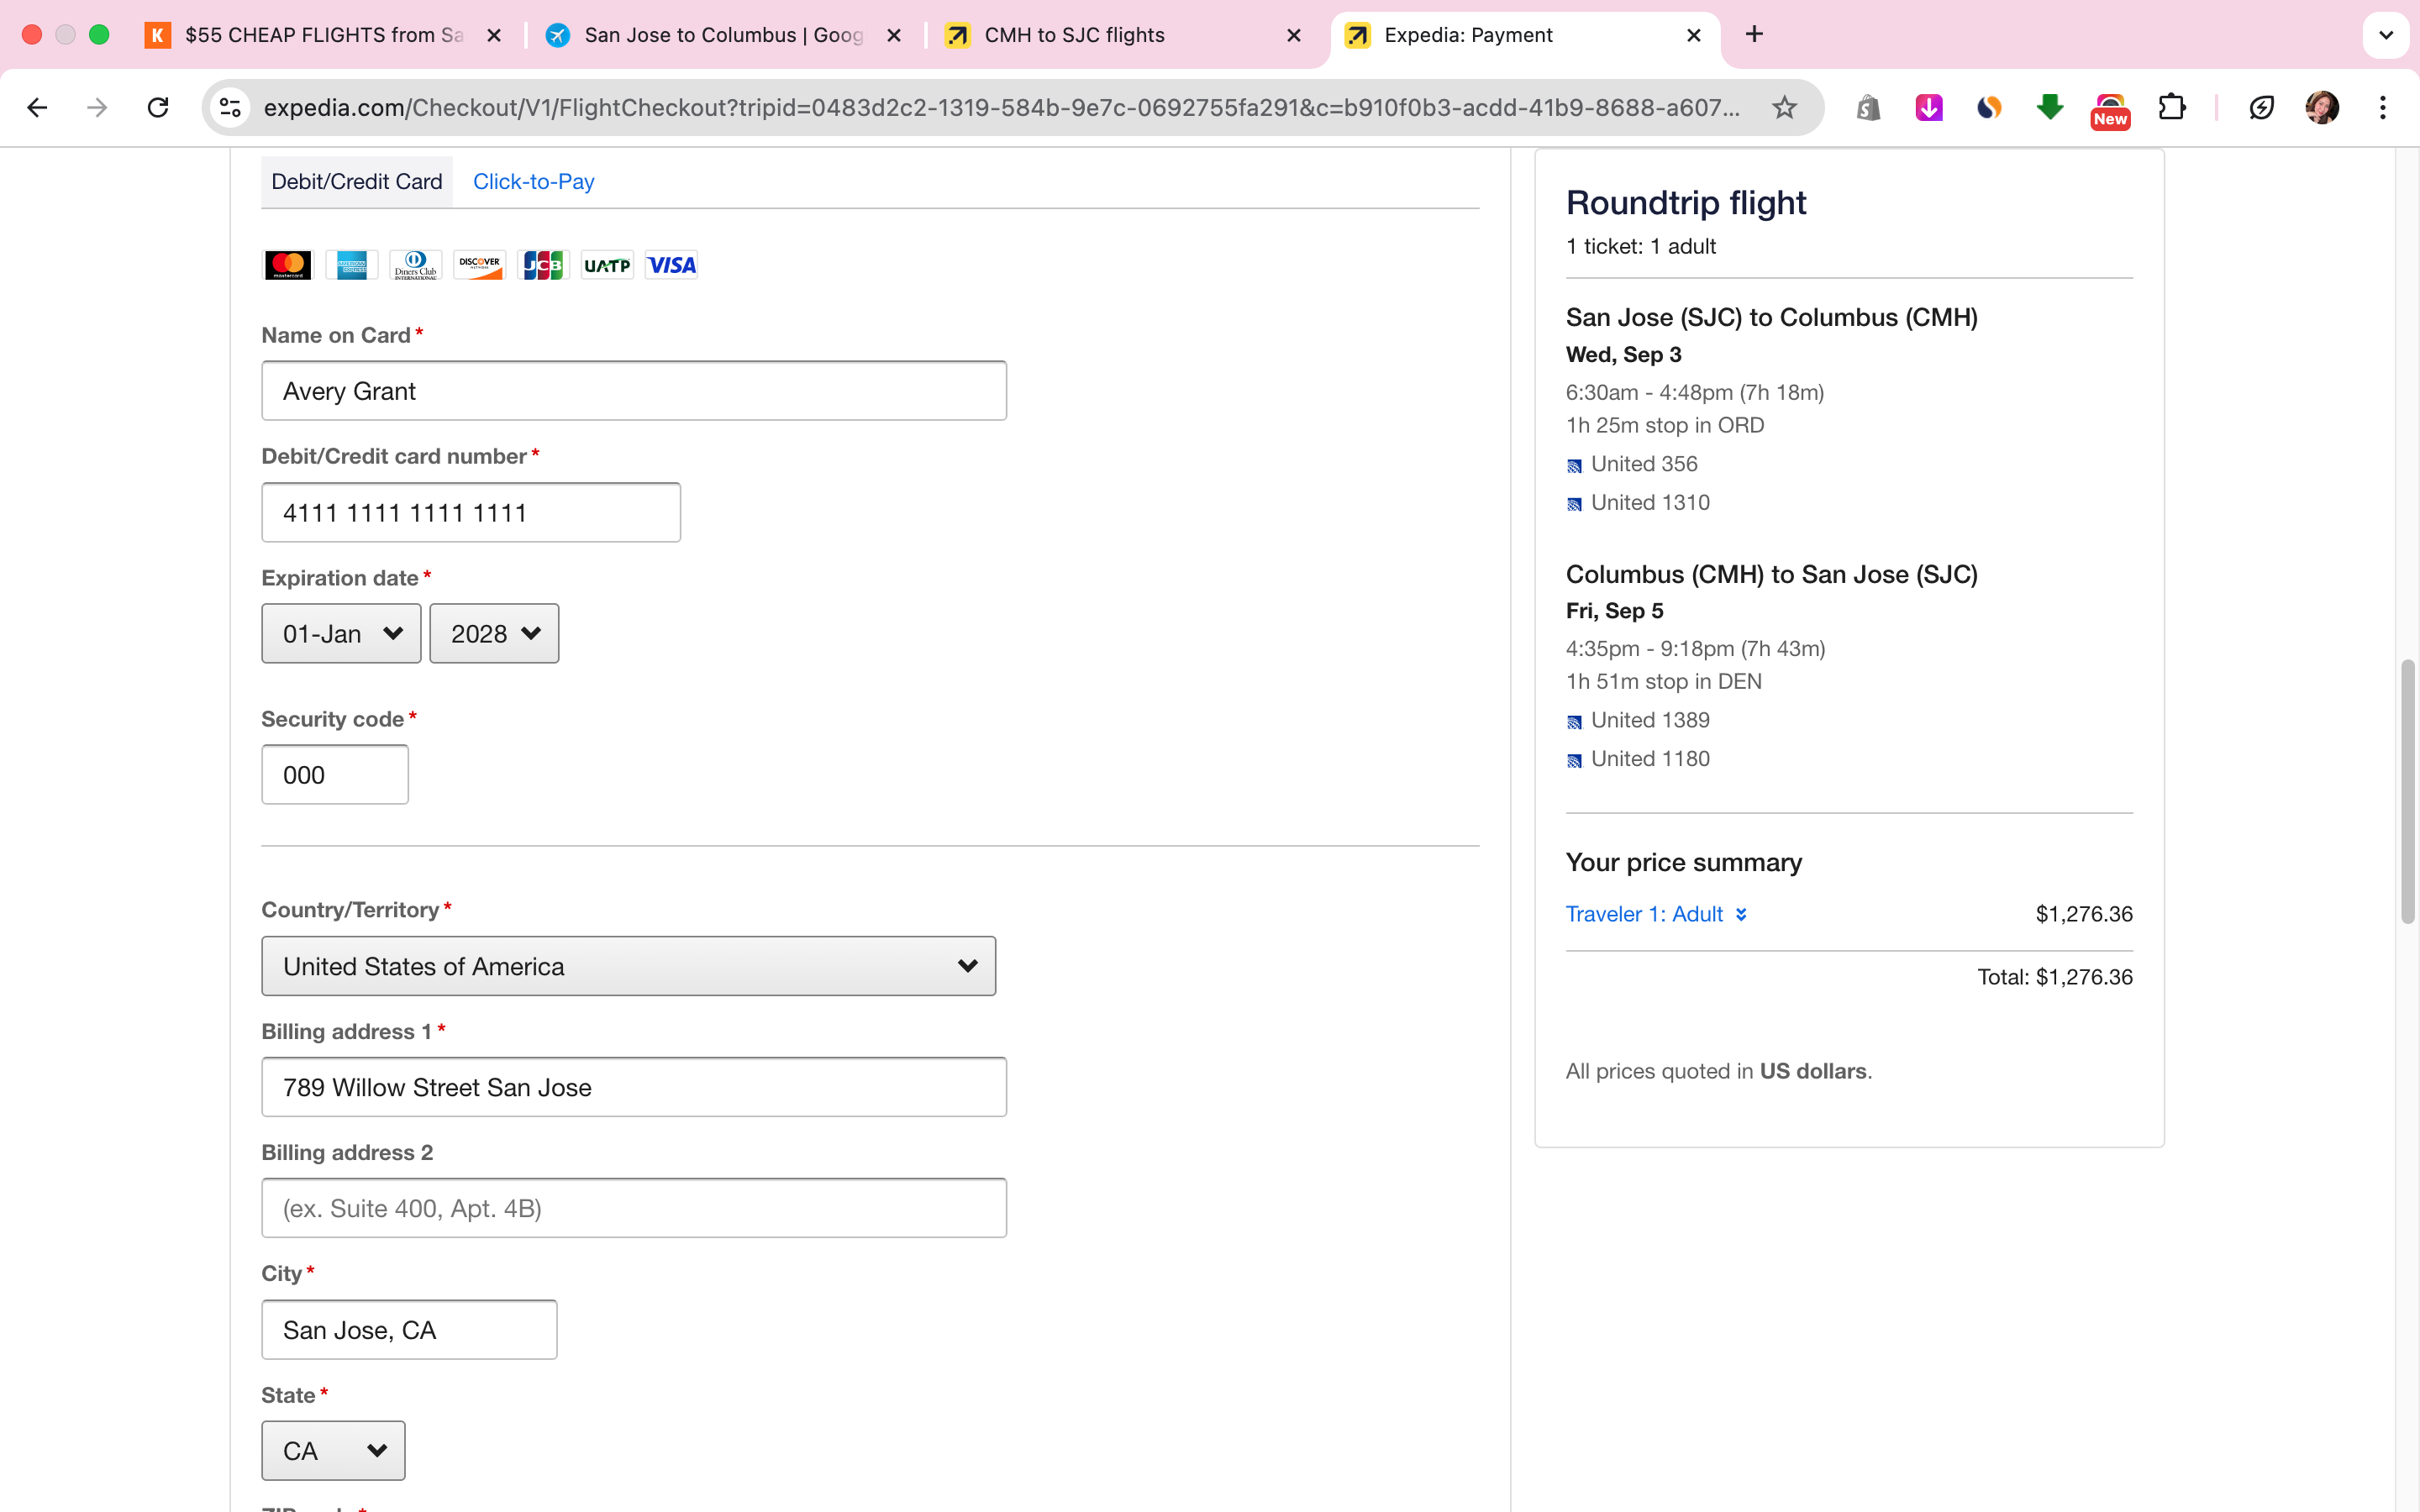This screenshot has height=1512, width=2420.
Task: Expand Country/Territory dropdown
Action: pos(628,966)
